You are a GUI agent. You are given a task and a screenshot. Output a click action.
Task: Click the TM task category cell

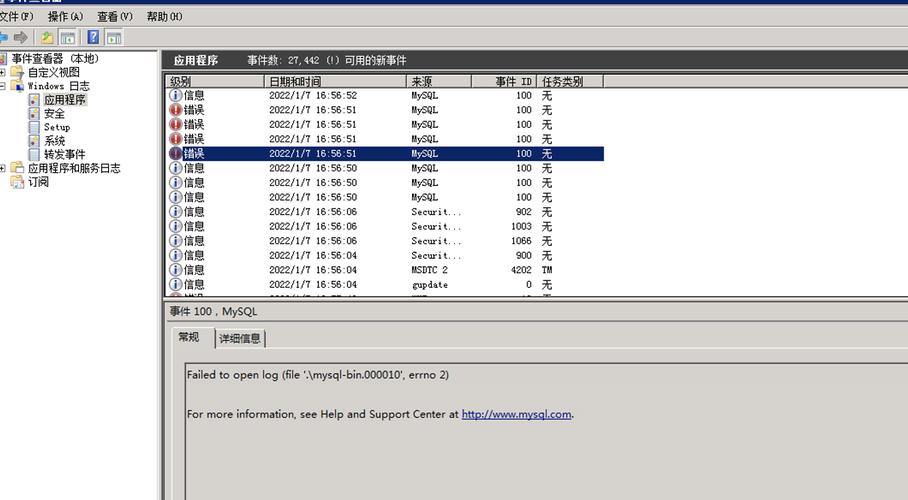pyautogui.click(x=547, y=269)
